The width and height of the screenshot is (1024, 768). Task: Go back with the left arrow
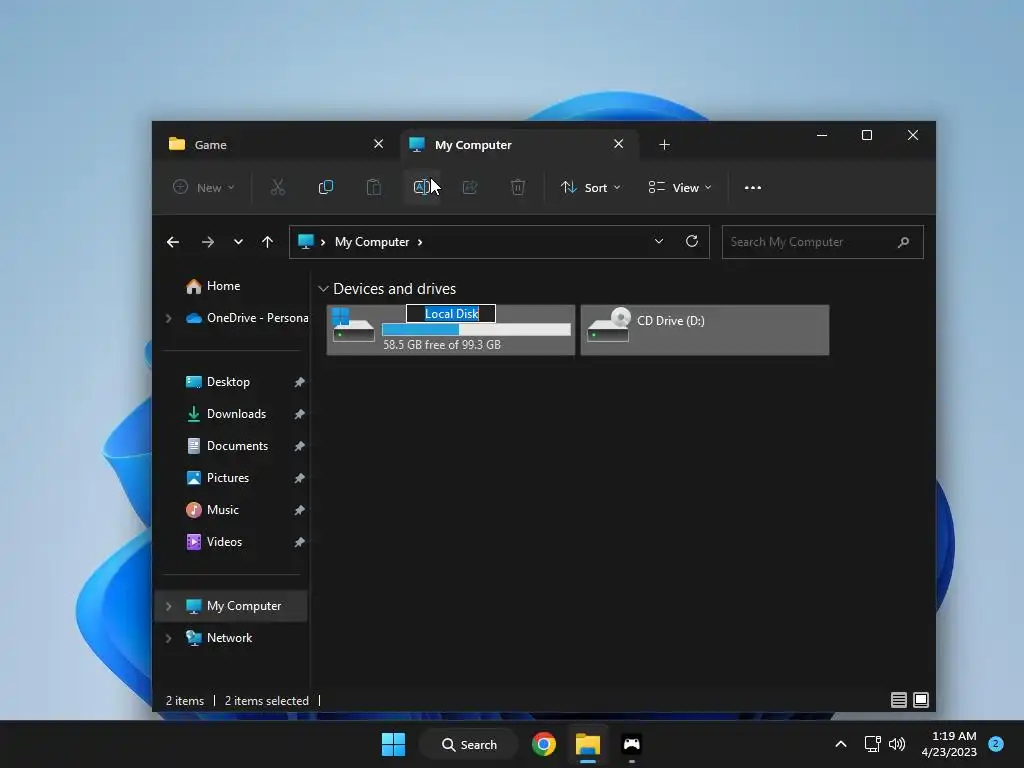(x=173, y=242)
